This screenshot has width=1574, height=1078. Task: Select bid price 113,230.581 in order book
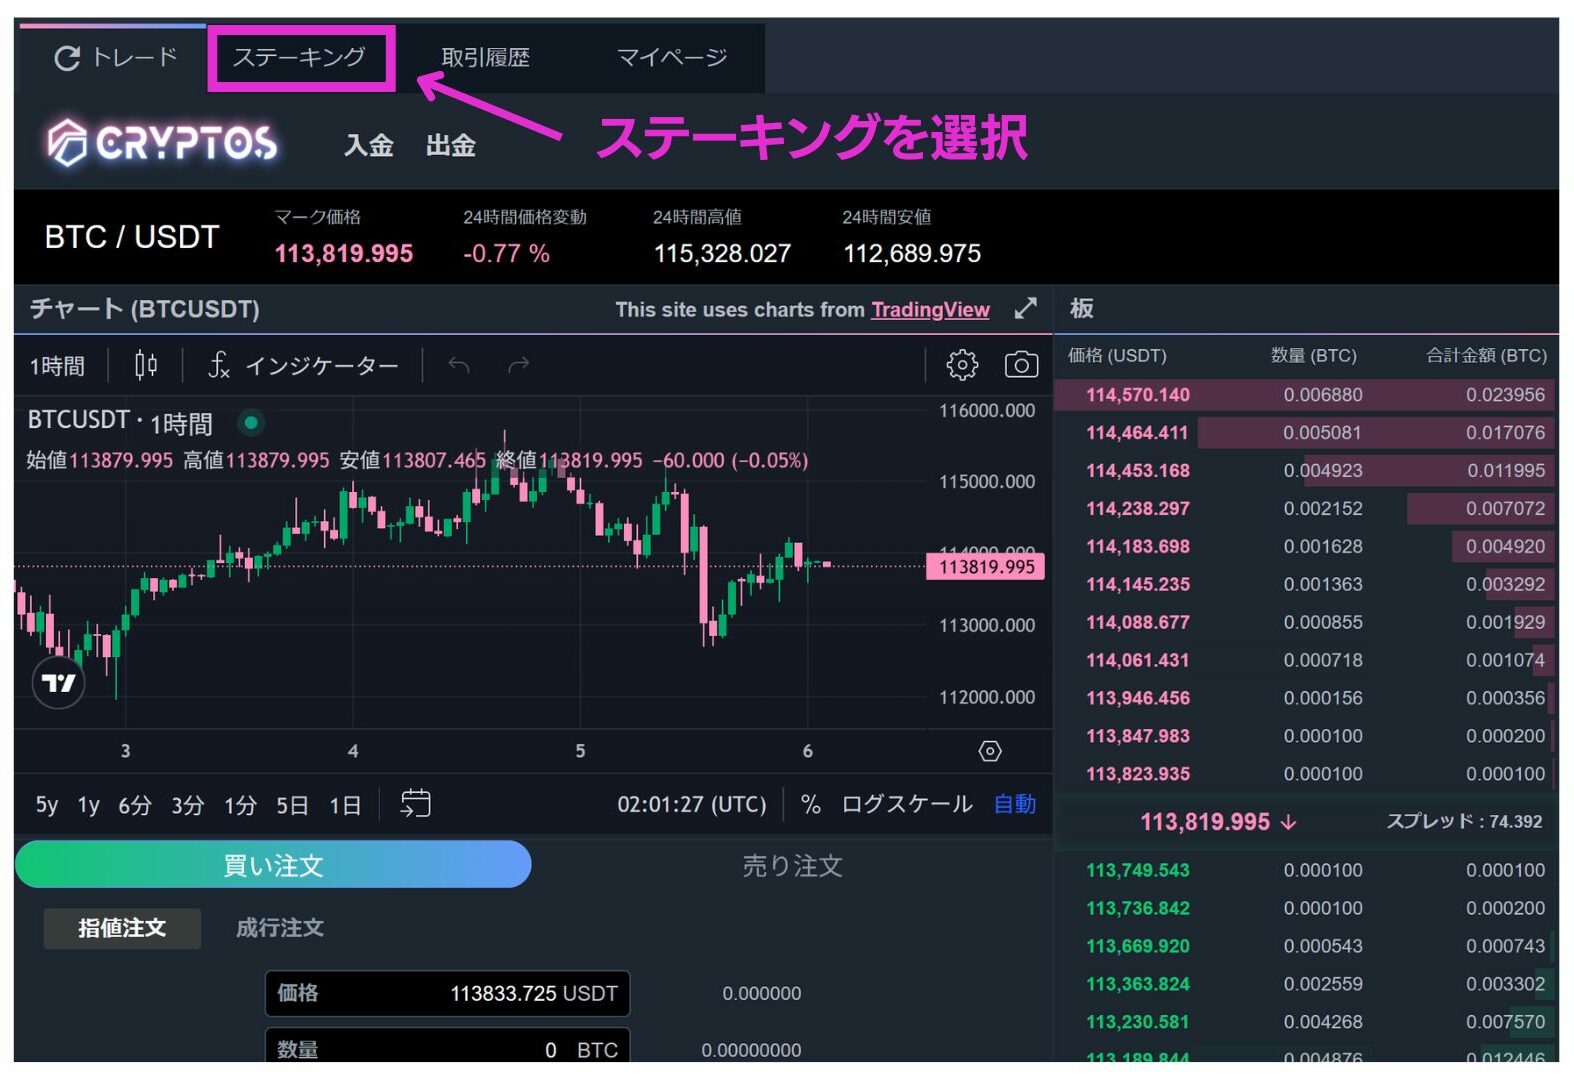pos(1138,1023)
